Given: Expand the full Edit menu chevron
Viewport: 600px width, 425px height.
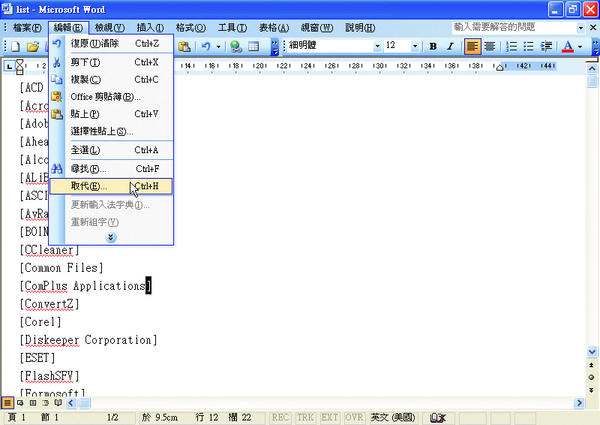Looking at the screenshot, I should [x=111, y=238].
